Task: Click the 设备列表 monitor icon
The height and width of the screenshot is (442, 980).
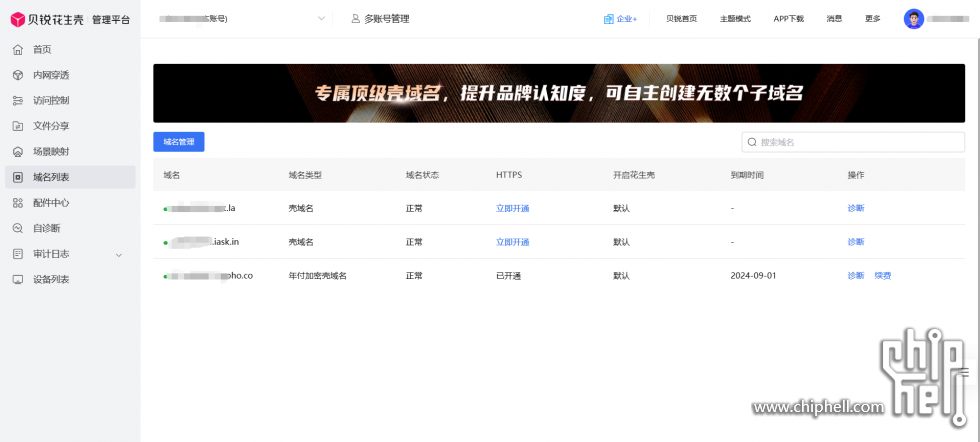Action: (18, 279)
